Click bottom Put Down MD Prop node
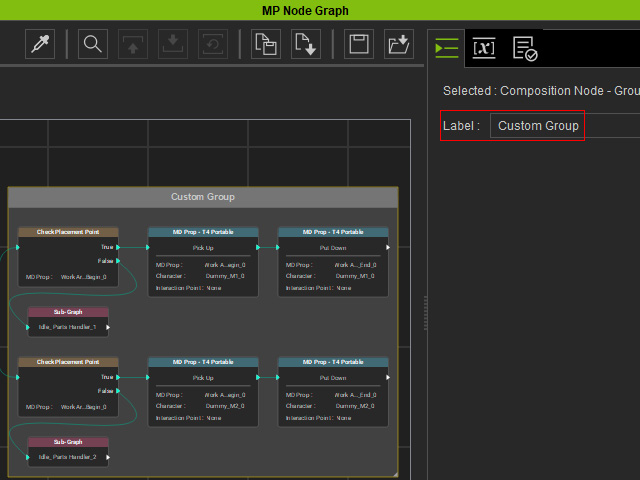The height and width of the screenshot is (480, 640). click(333, 392)
